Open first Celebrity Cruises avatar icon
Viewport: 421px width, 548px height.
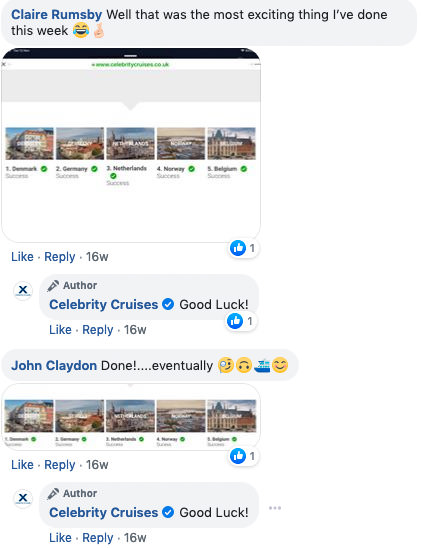coord(23,290)
